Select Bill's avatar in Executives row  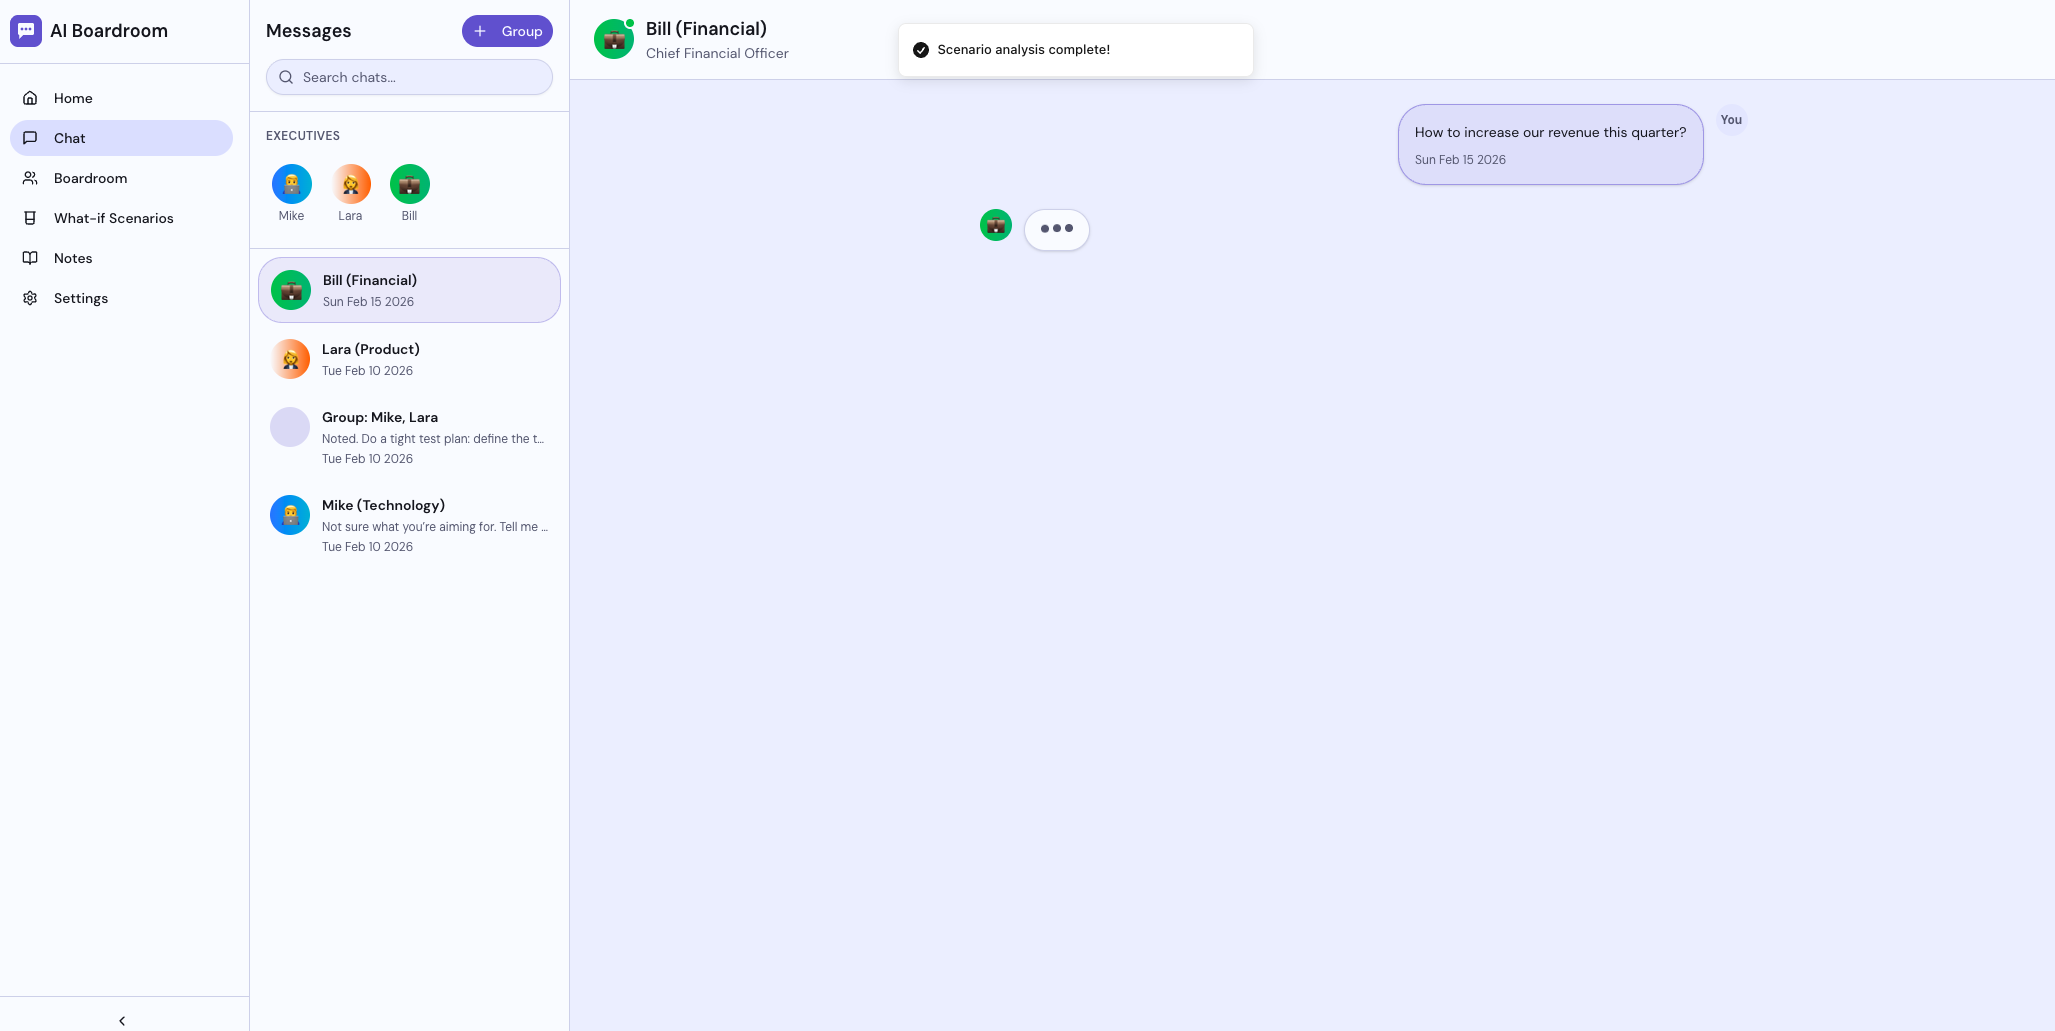click(409, 184)
